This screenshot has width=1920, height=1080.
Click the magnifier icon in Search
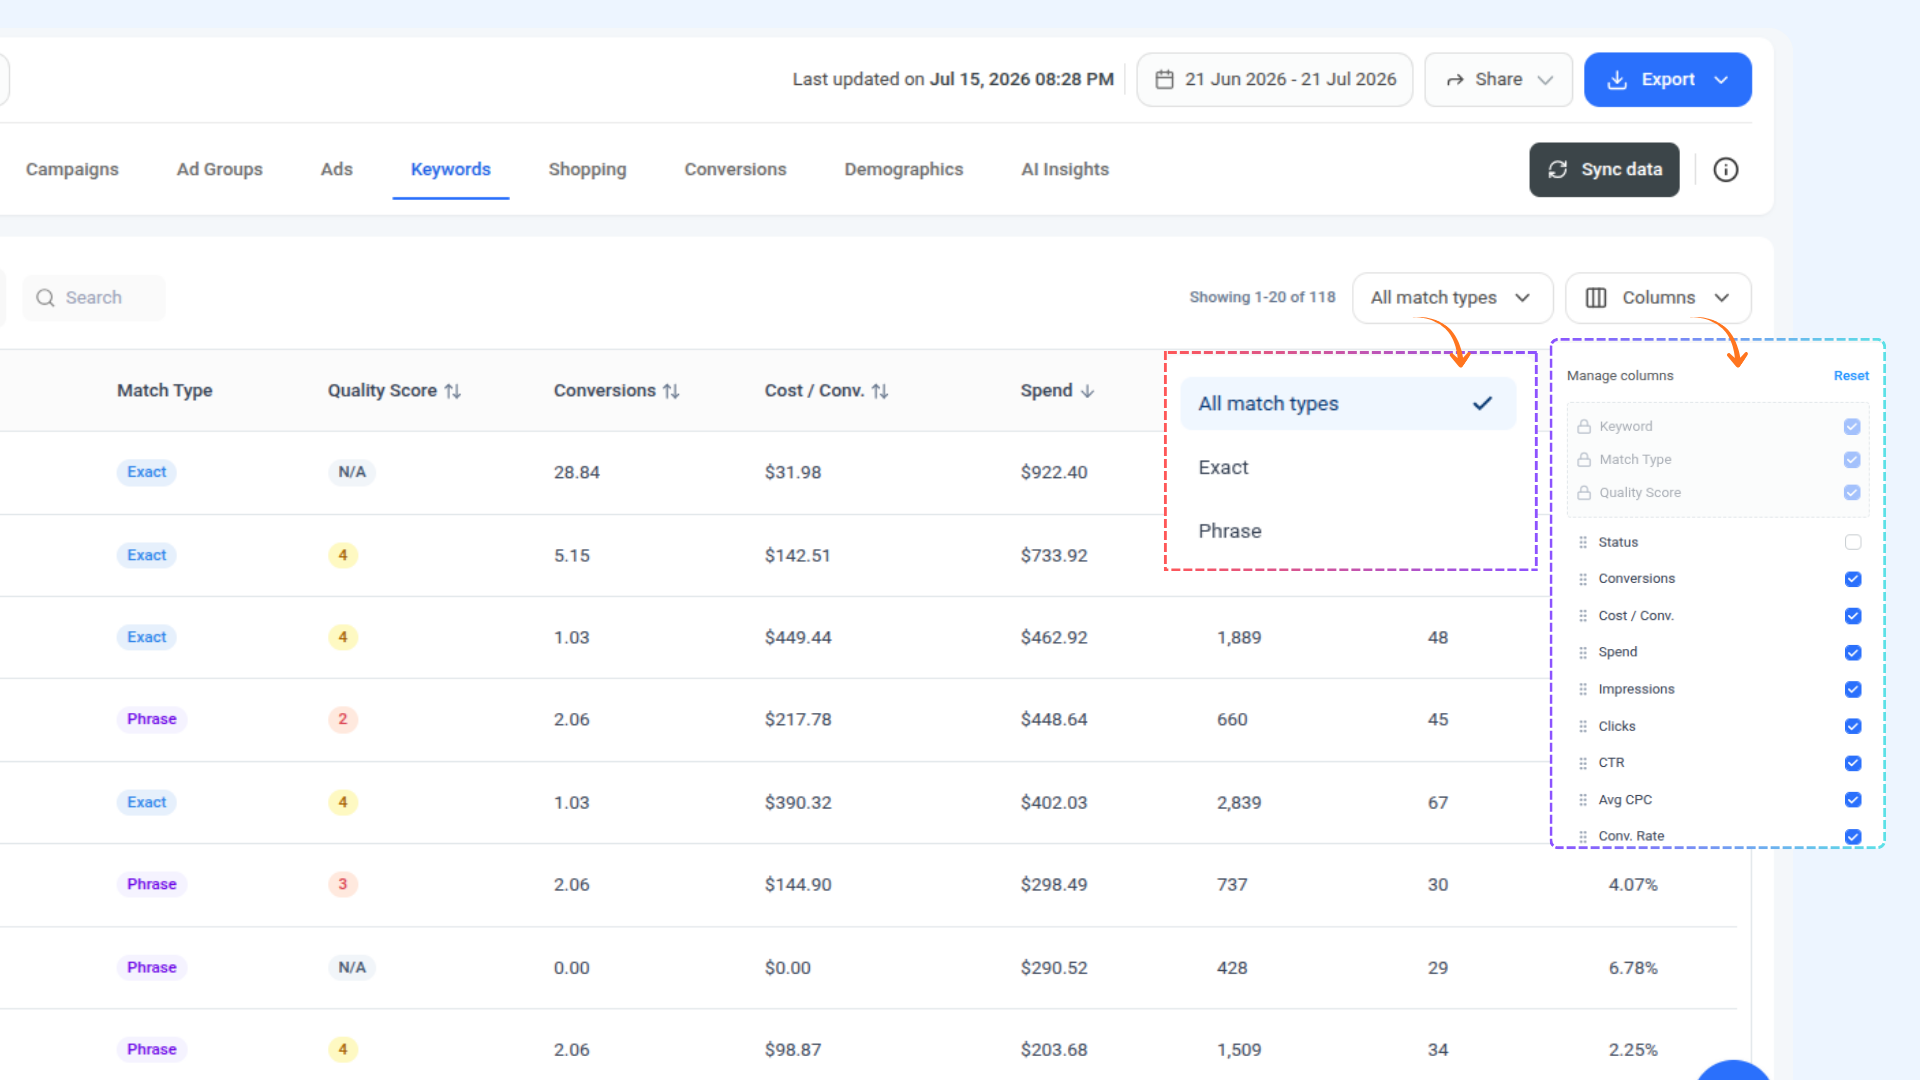click(x=45, y=298)
